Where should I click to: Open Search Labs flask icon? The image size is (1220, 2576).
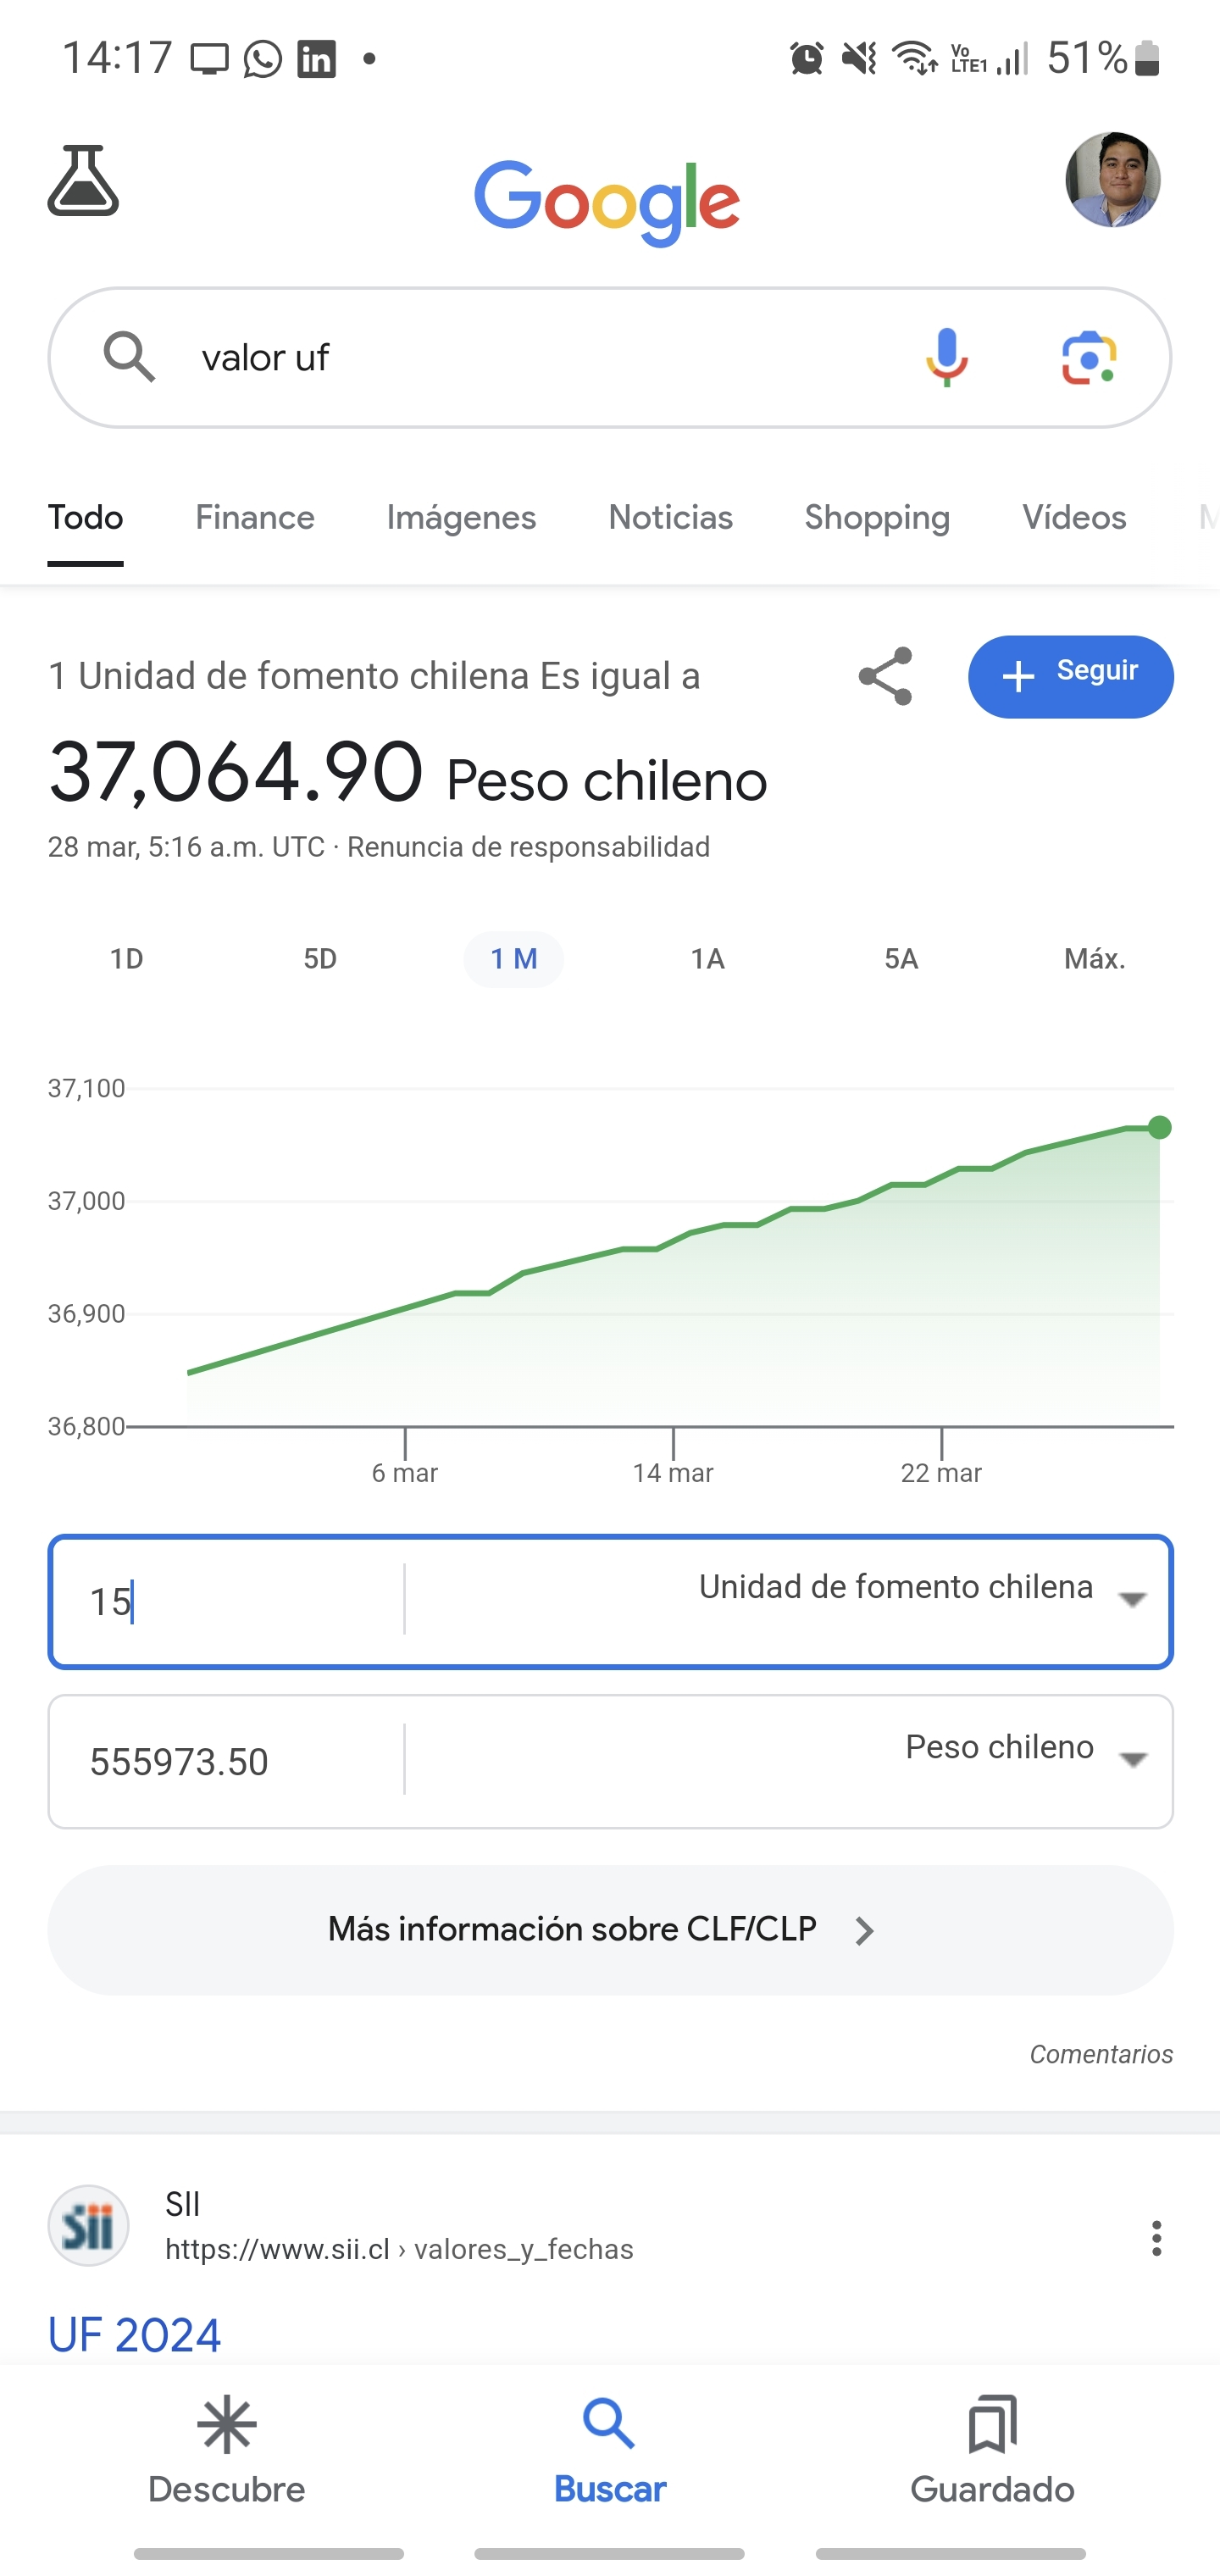[x=83, y=180]
